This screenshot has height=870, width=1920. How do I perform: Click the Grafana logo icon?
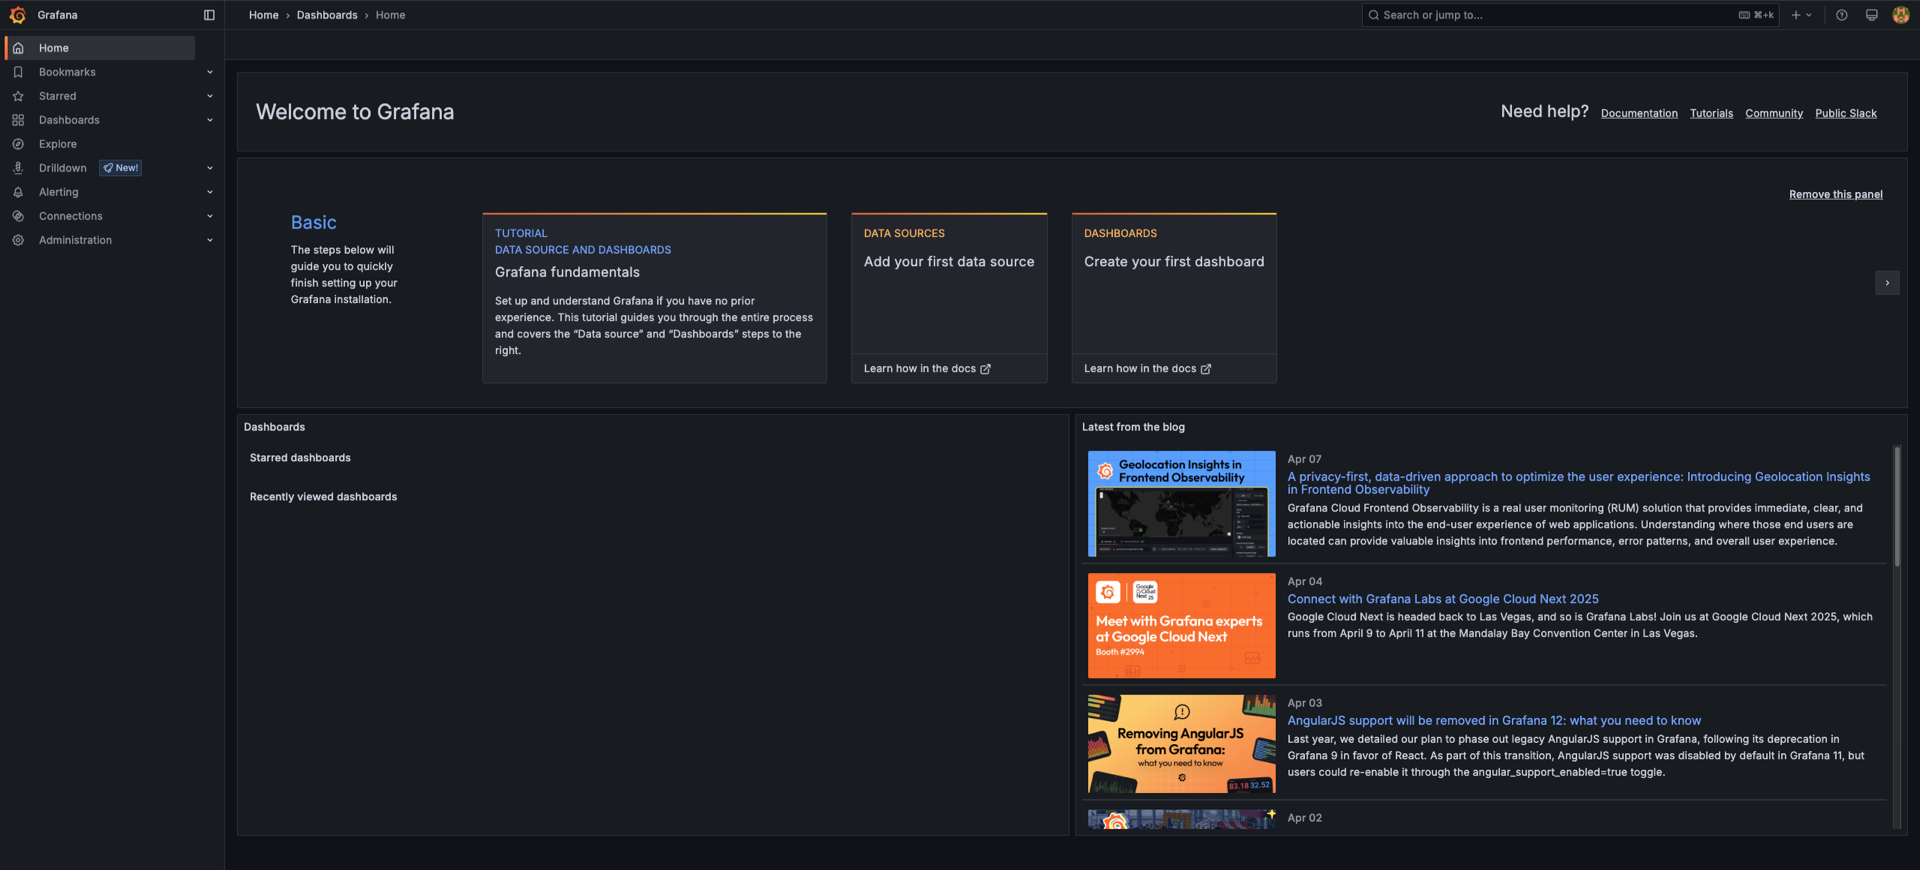pyautogui.click(x=17, y=15)
